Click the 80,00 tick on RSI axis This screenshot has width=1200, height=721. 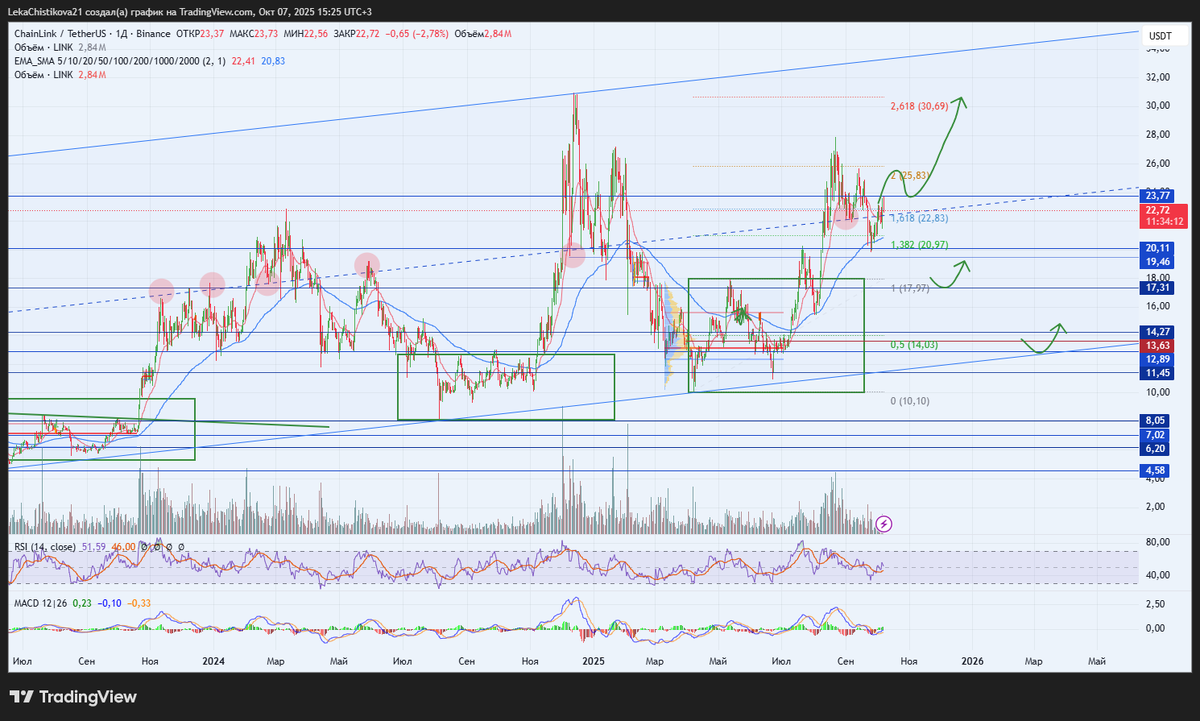pyautogui.click(x=1158, y=542)
